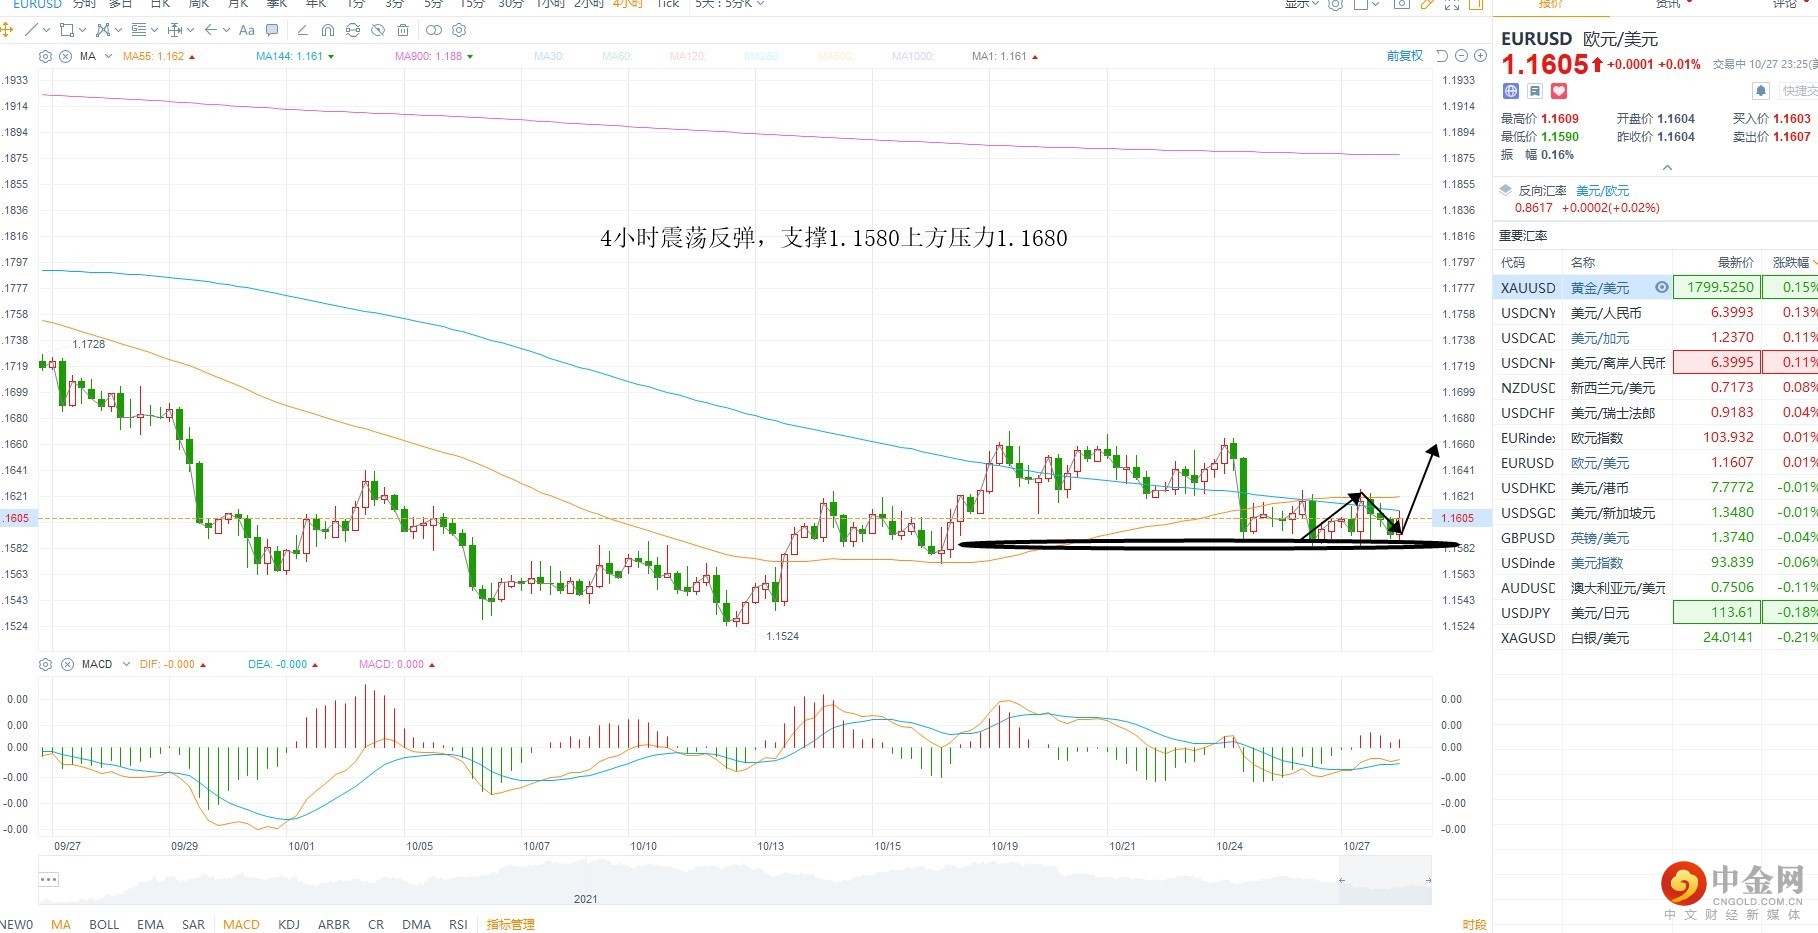Open the MA indicator type dropdown
This screenshot has height=933, width=1818.
(x=109, y=56)
